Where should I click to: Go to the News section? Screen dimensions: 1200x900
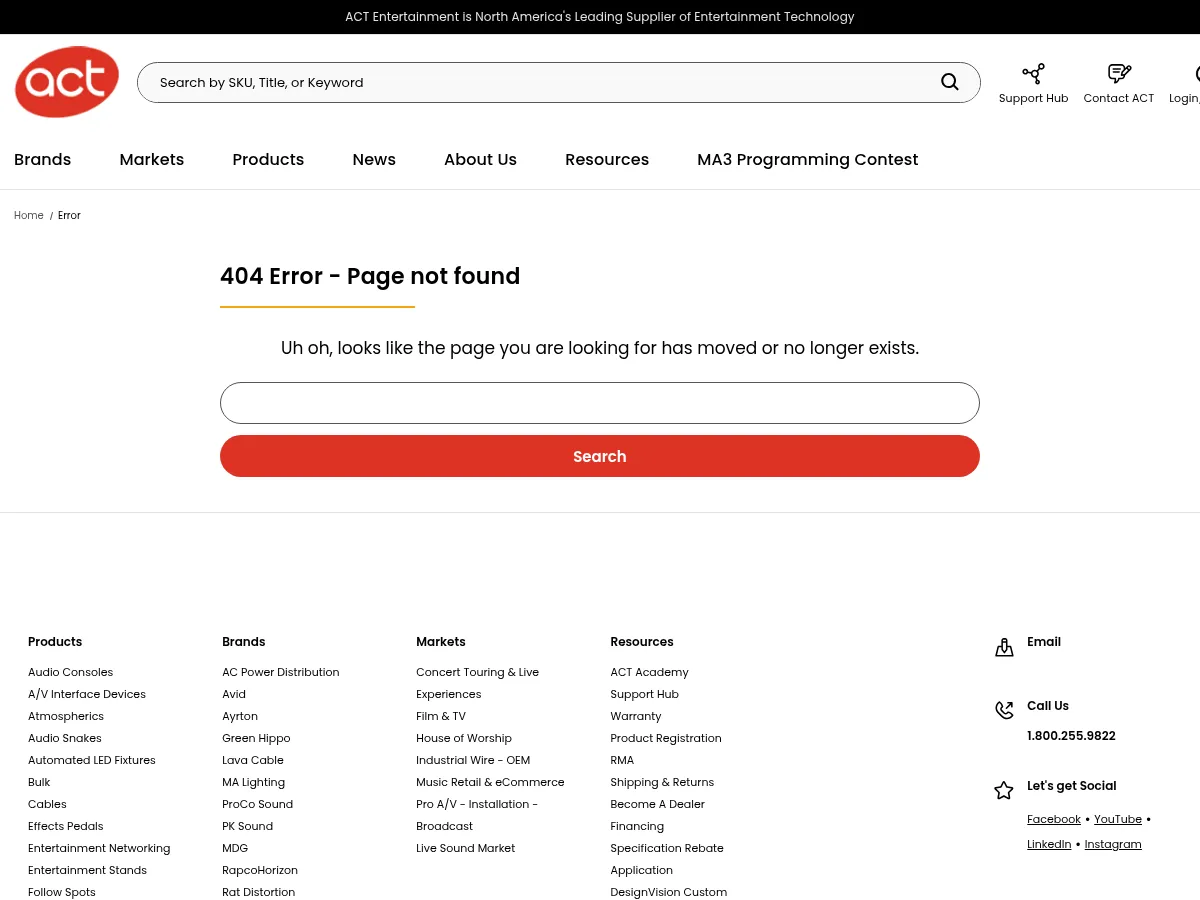pyautogui.click(x=374, y=160)
